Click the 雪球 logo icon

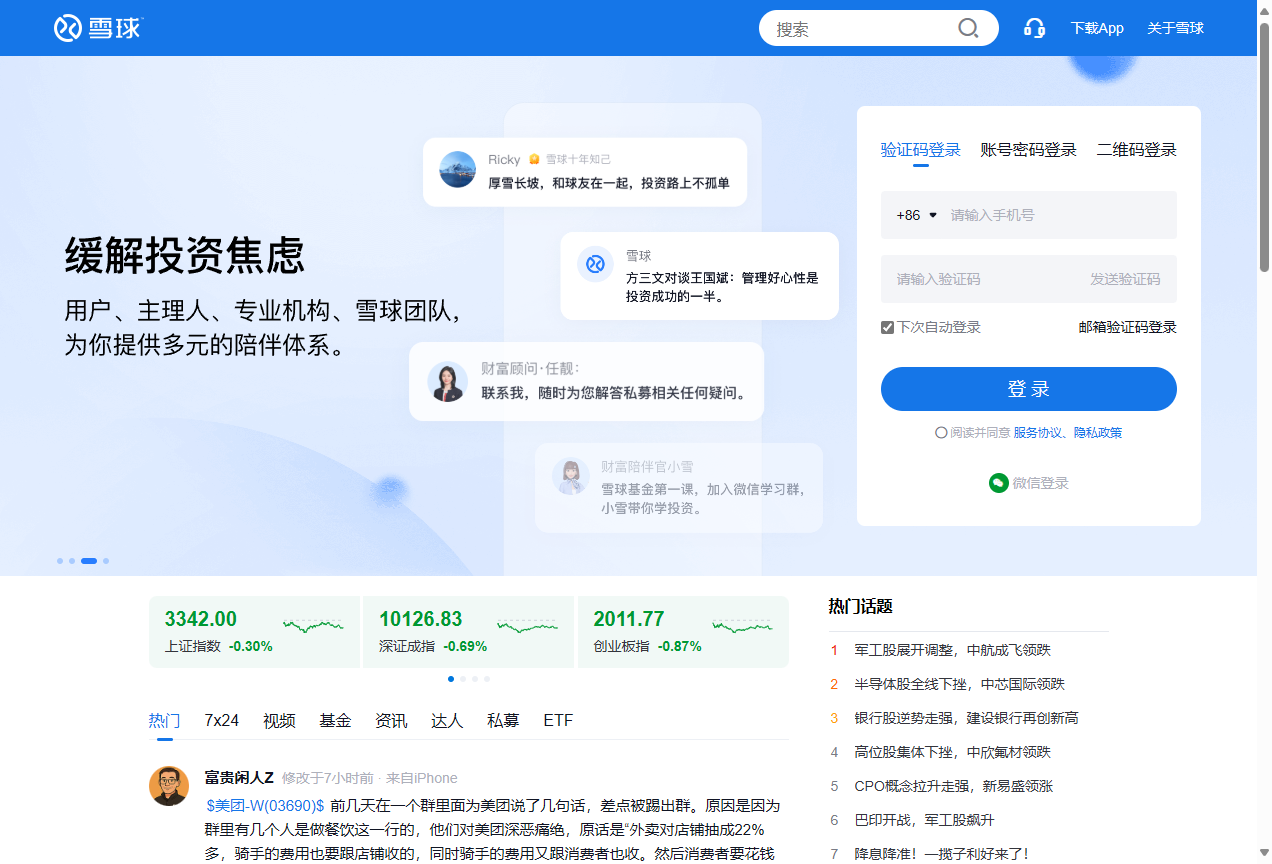pos(65,27)
